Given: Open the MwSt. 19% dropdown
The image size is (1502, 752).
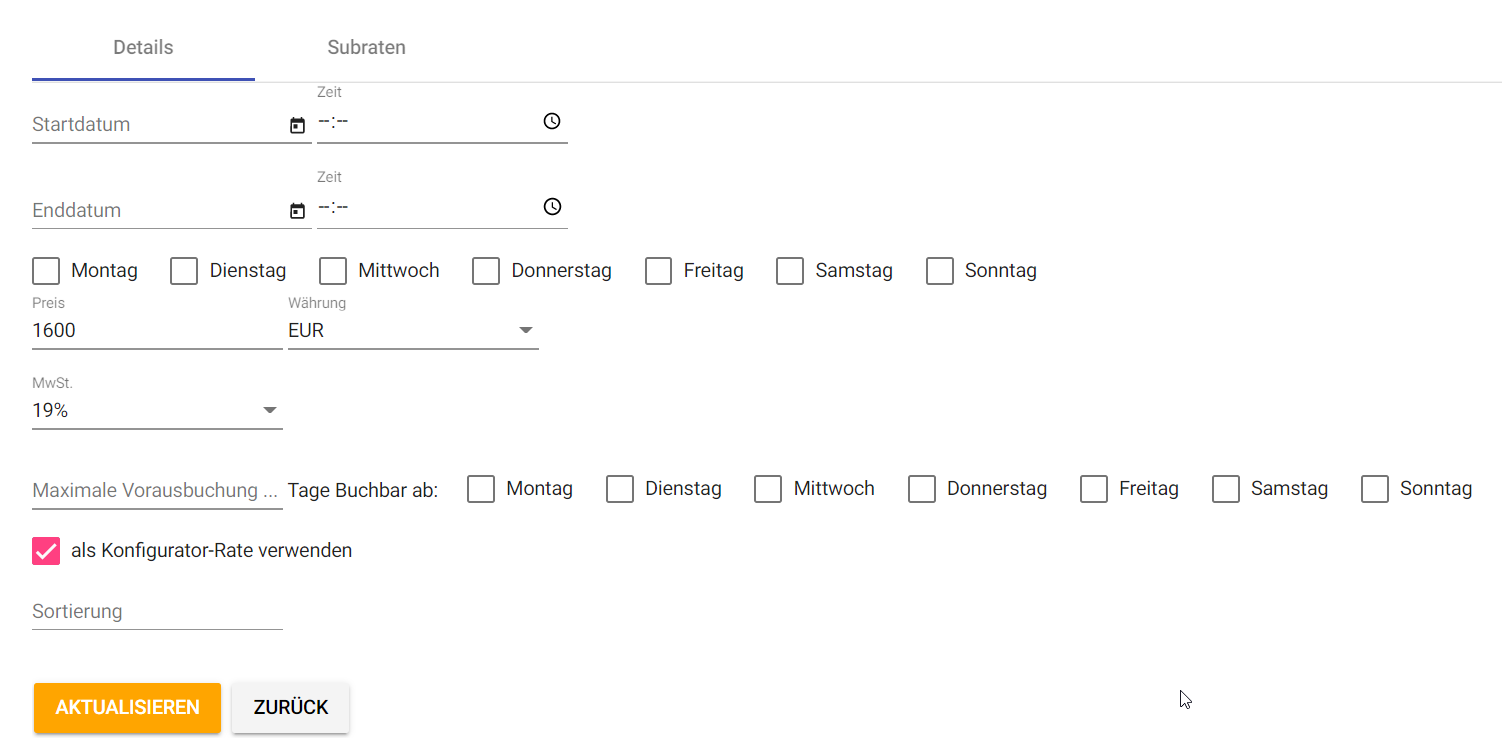Looking at the screenshot, I should point(157,410).
